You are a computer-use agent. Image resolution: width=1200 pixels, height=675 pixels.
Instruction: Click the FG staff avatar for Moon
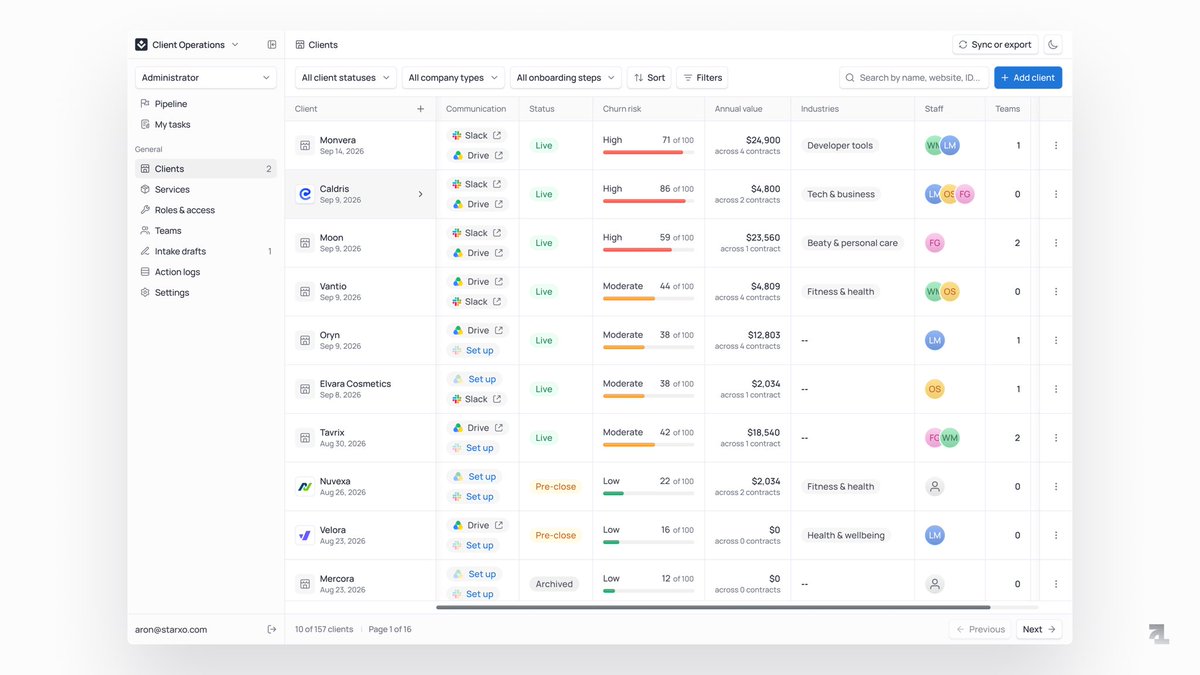click(x=934, y=243)
